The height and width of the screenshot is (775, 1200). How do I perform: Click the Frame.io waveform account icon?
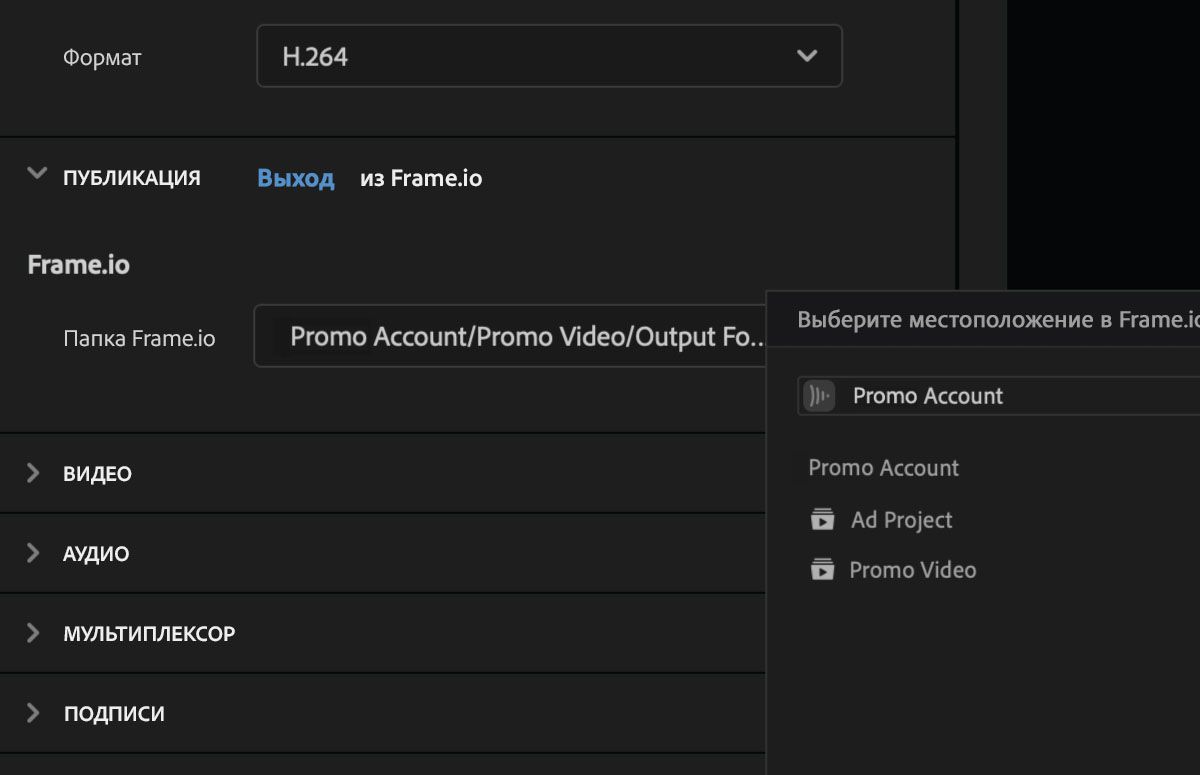pos(819,396)
